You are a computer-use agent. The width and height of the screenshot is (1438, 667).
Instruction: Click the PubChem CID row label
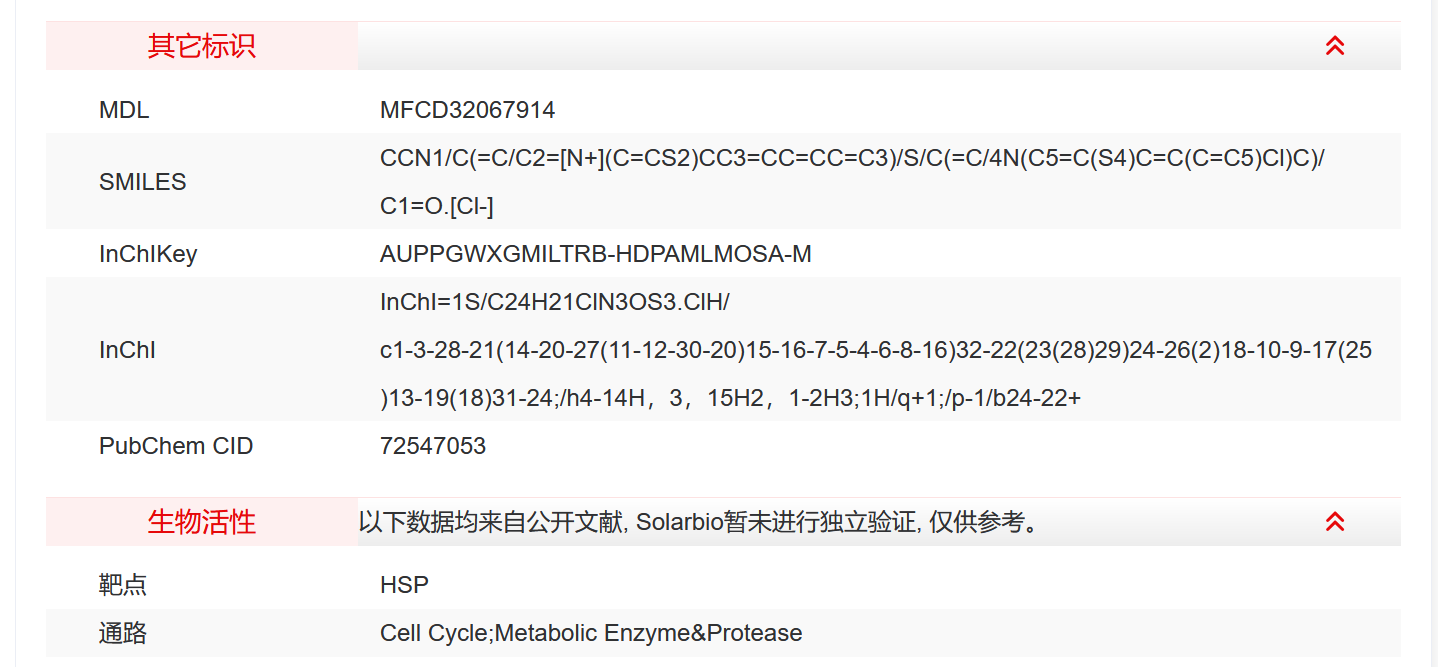coord(176,446)
